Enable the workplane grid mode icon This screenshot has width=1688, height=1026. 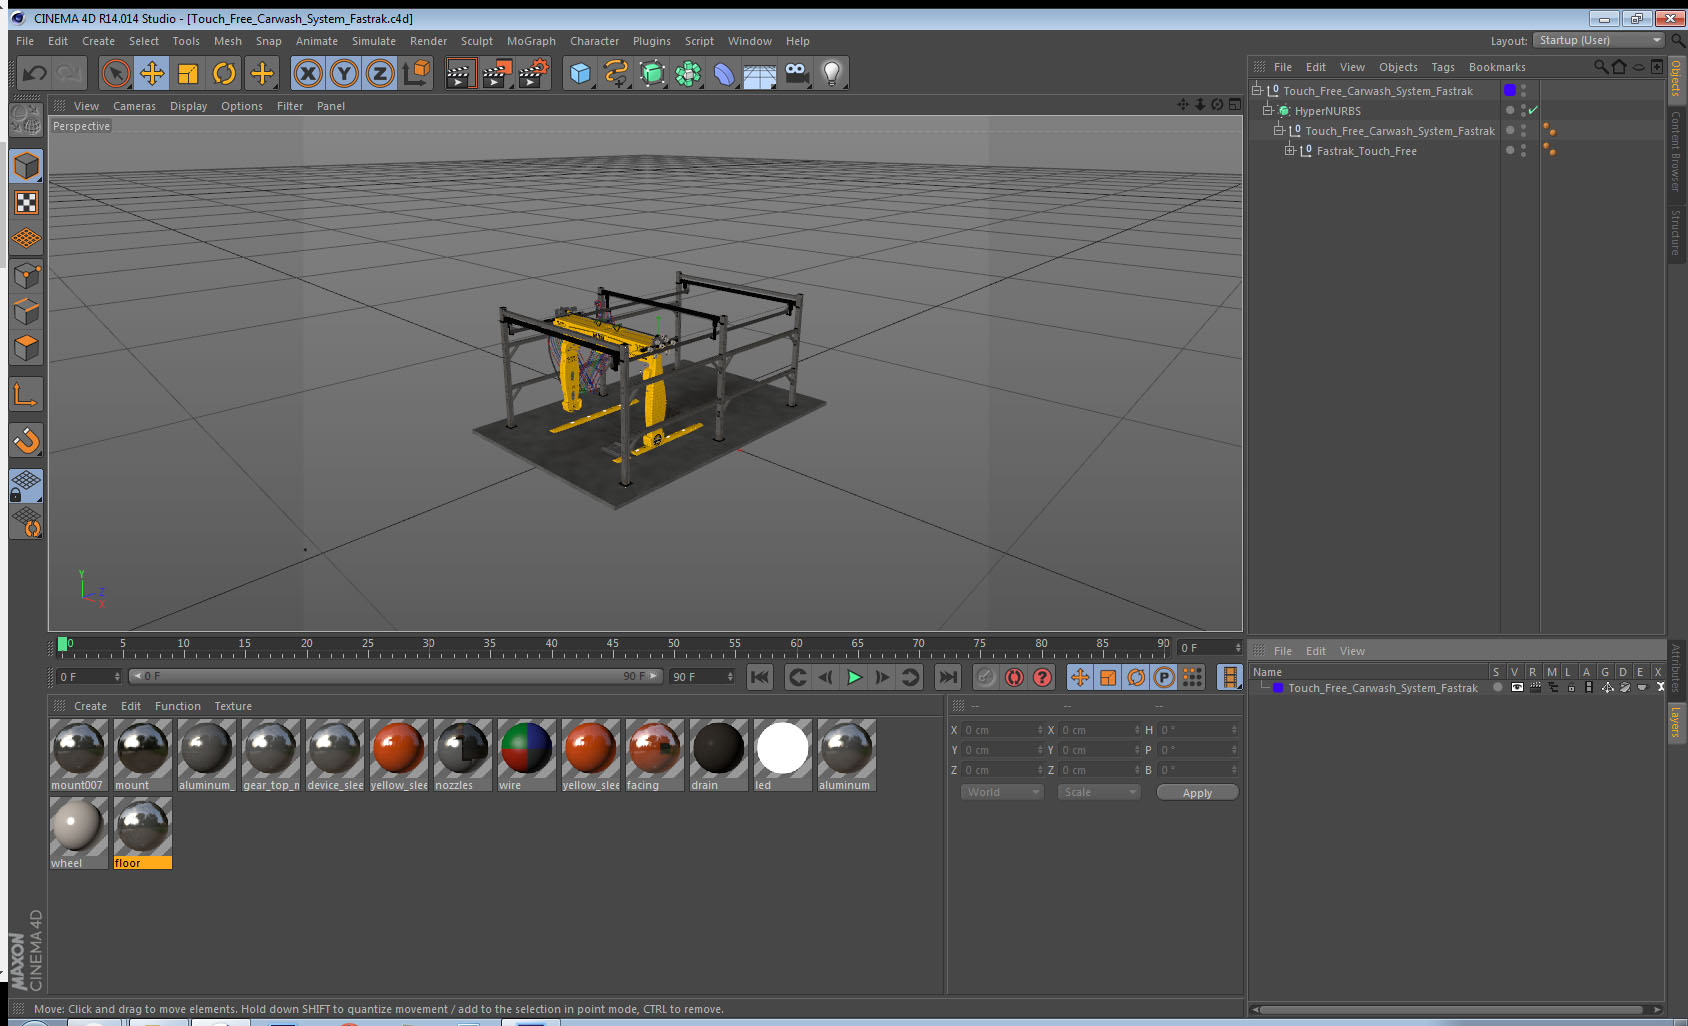[x=26, y=239]
